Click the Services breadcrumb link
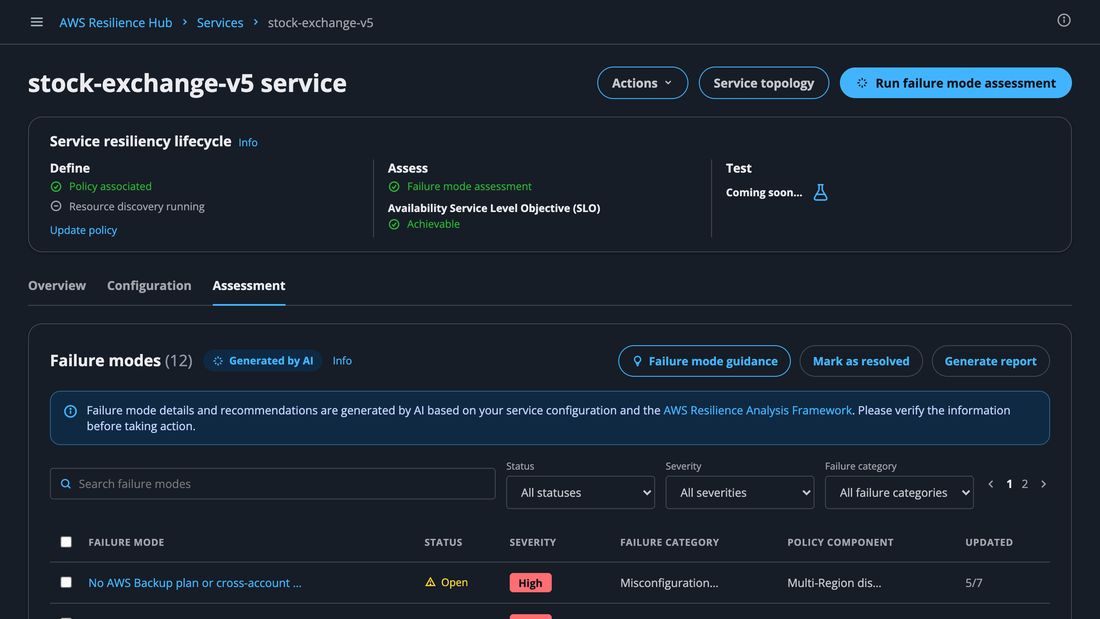 pyautogui.click(x=220, y=22)
